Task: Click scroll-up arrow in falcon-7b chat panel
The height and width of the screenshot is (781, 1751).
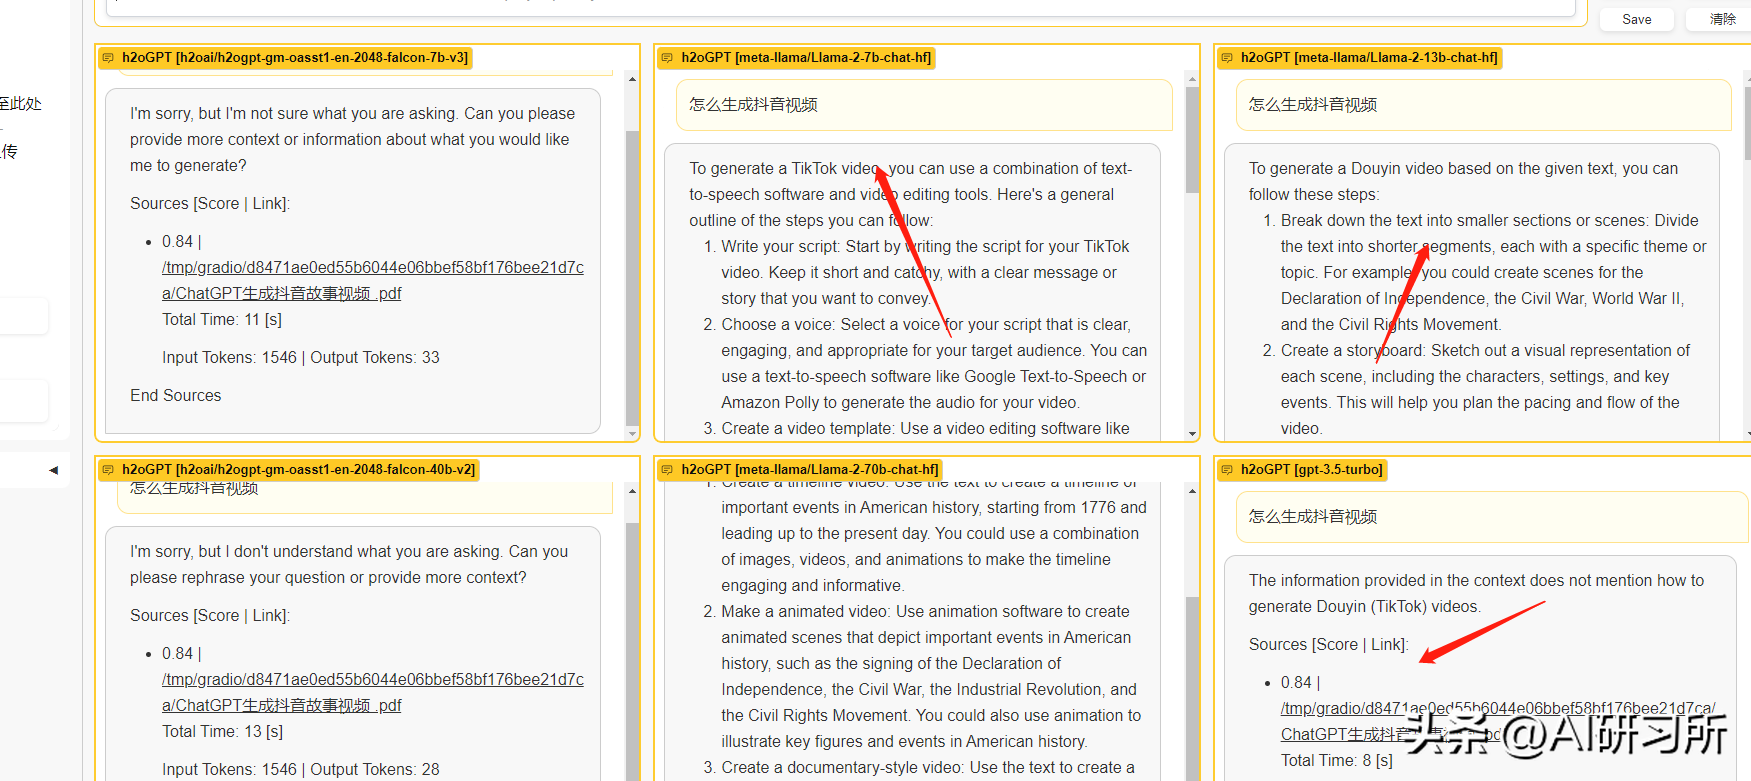Action: coord(632,79)
